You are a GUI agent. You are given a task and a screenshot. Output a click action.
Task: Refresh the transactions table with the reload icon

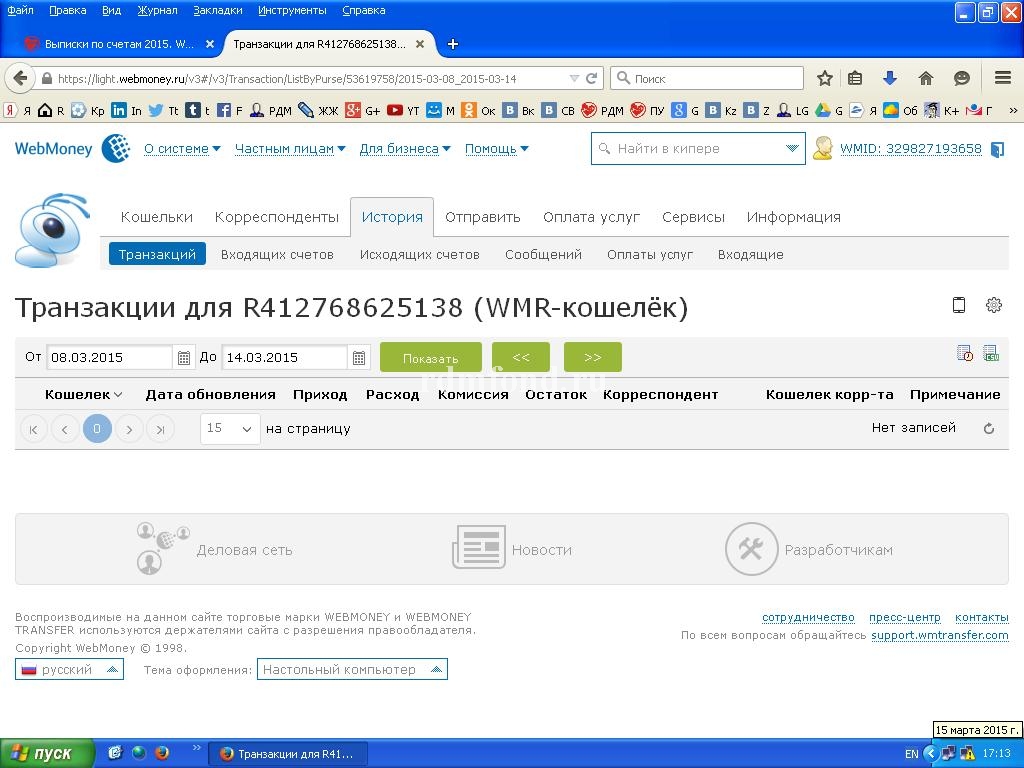pos(989,428)
